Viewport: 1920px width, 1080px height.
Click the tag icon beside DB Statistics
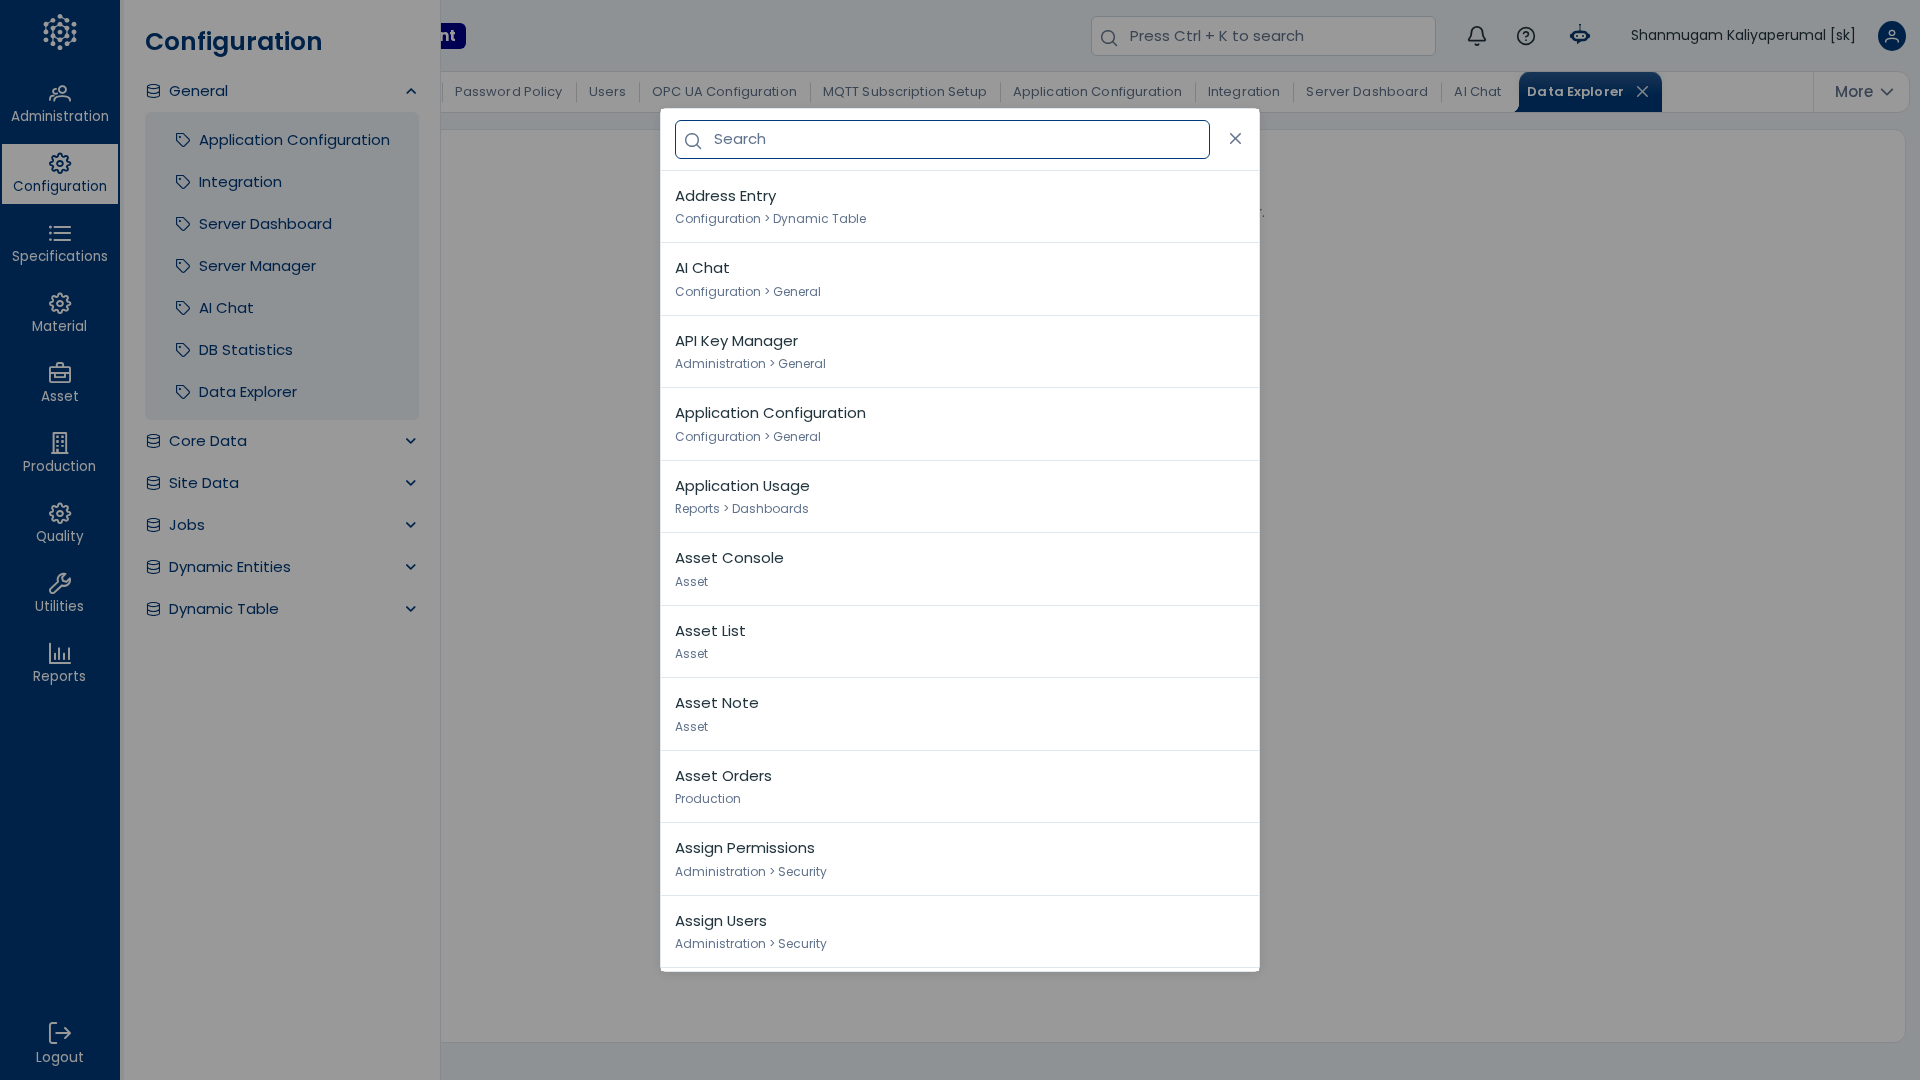[x=183, y=350]
